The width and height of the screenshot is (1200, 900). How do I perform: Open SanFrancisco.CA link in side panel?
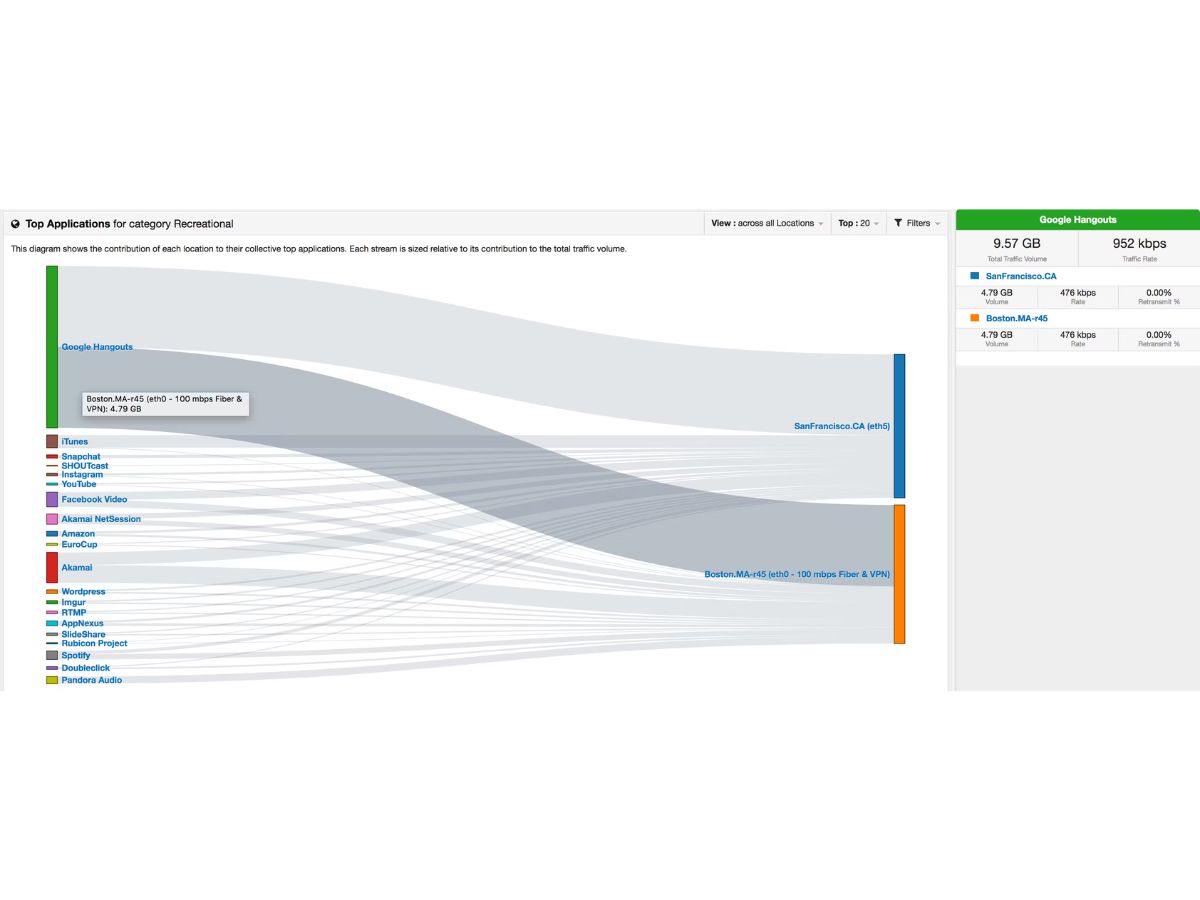[1021, 276]
